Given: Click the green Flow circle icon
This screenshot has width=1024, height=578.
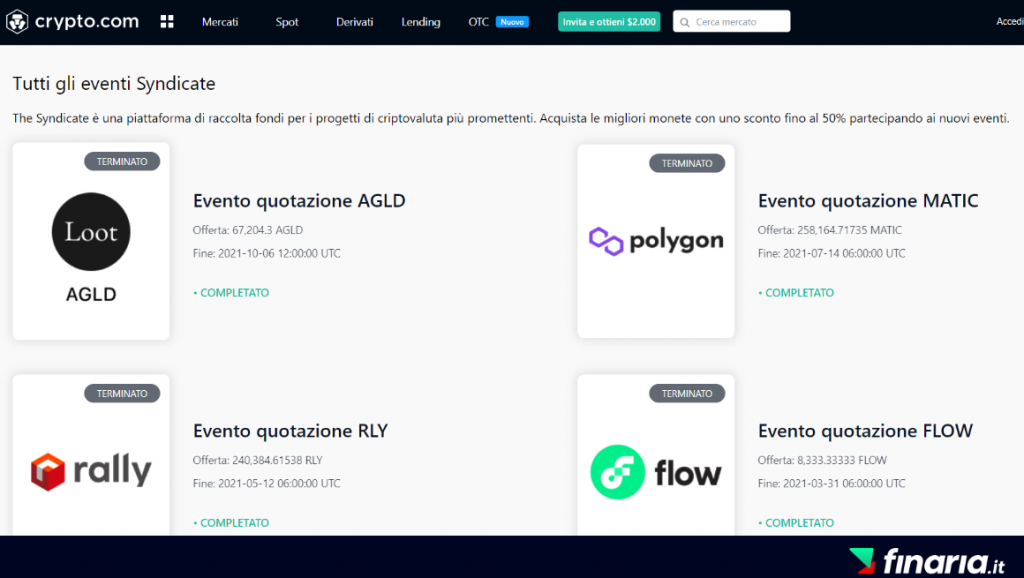Looking at the screenshot, I should 618,472.
